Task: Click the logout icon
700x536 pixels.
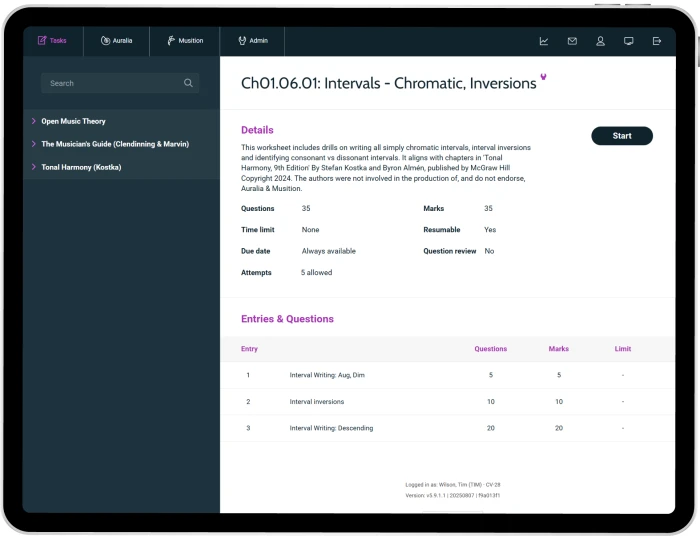Action: point(657,41)
